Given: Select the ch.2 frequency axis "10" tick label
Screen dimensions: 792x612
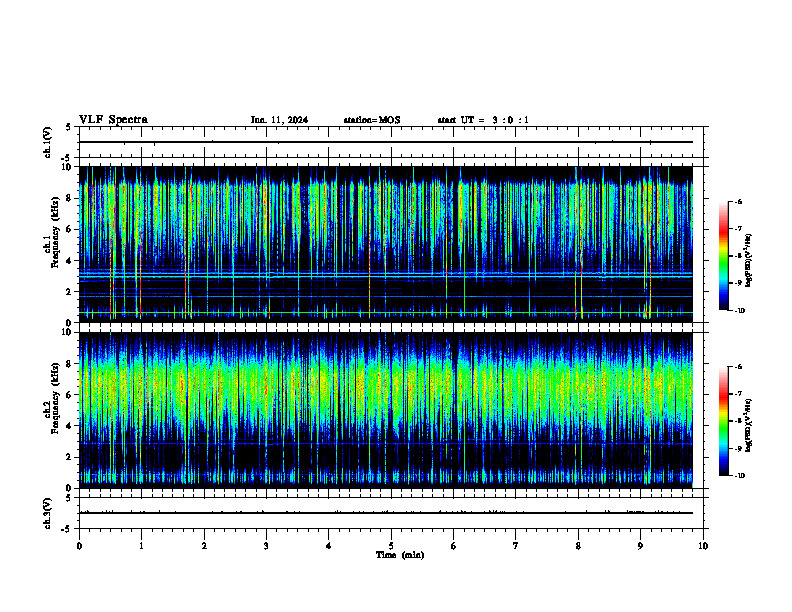Looking at the screenshot, I should [69, 332].
